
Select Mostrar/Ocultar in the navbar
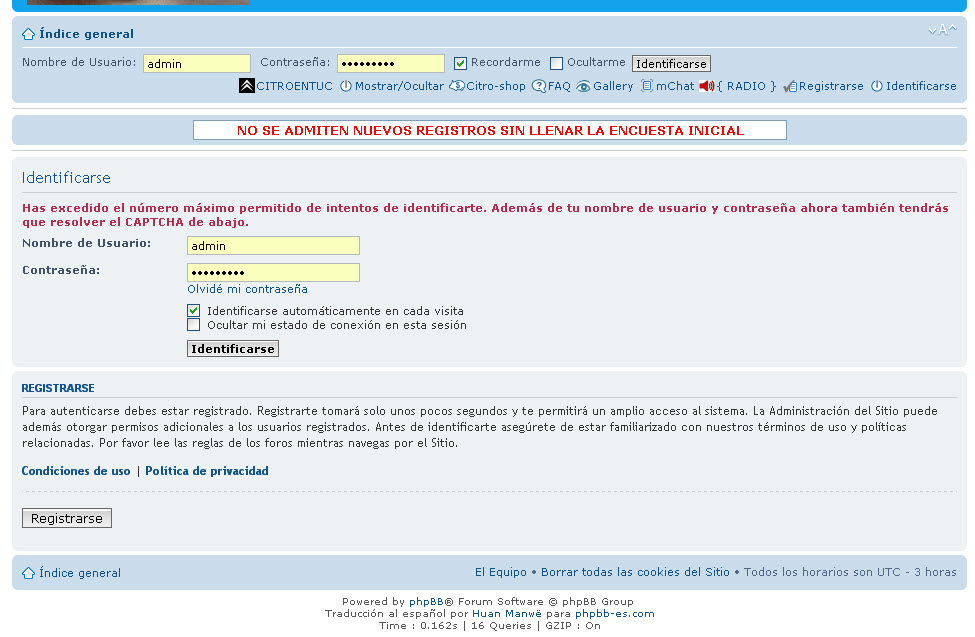[399, 86]
